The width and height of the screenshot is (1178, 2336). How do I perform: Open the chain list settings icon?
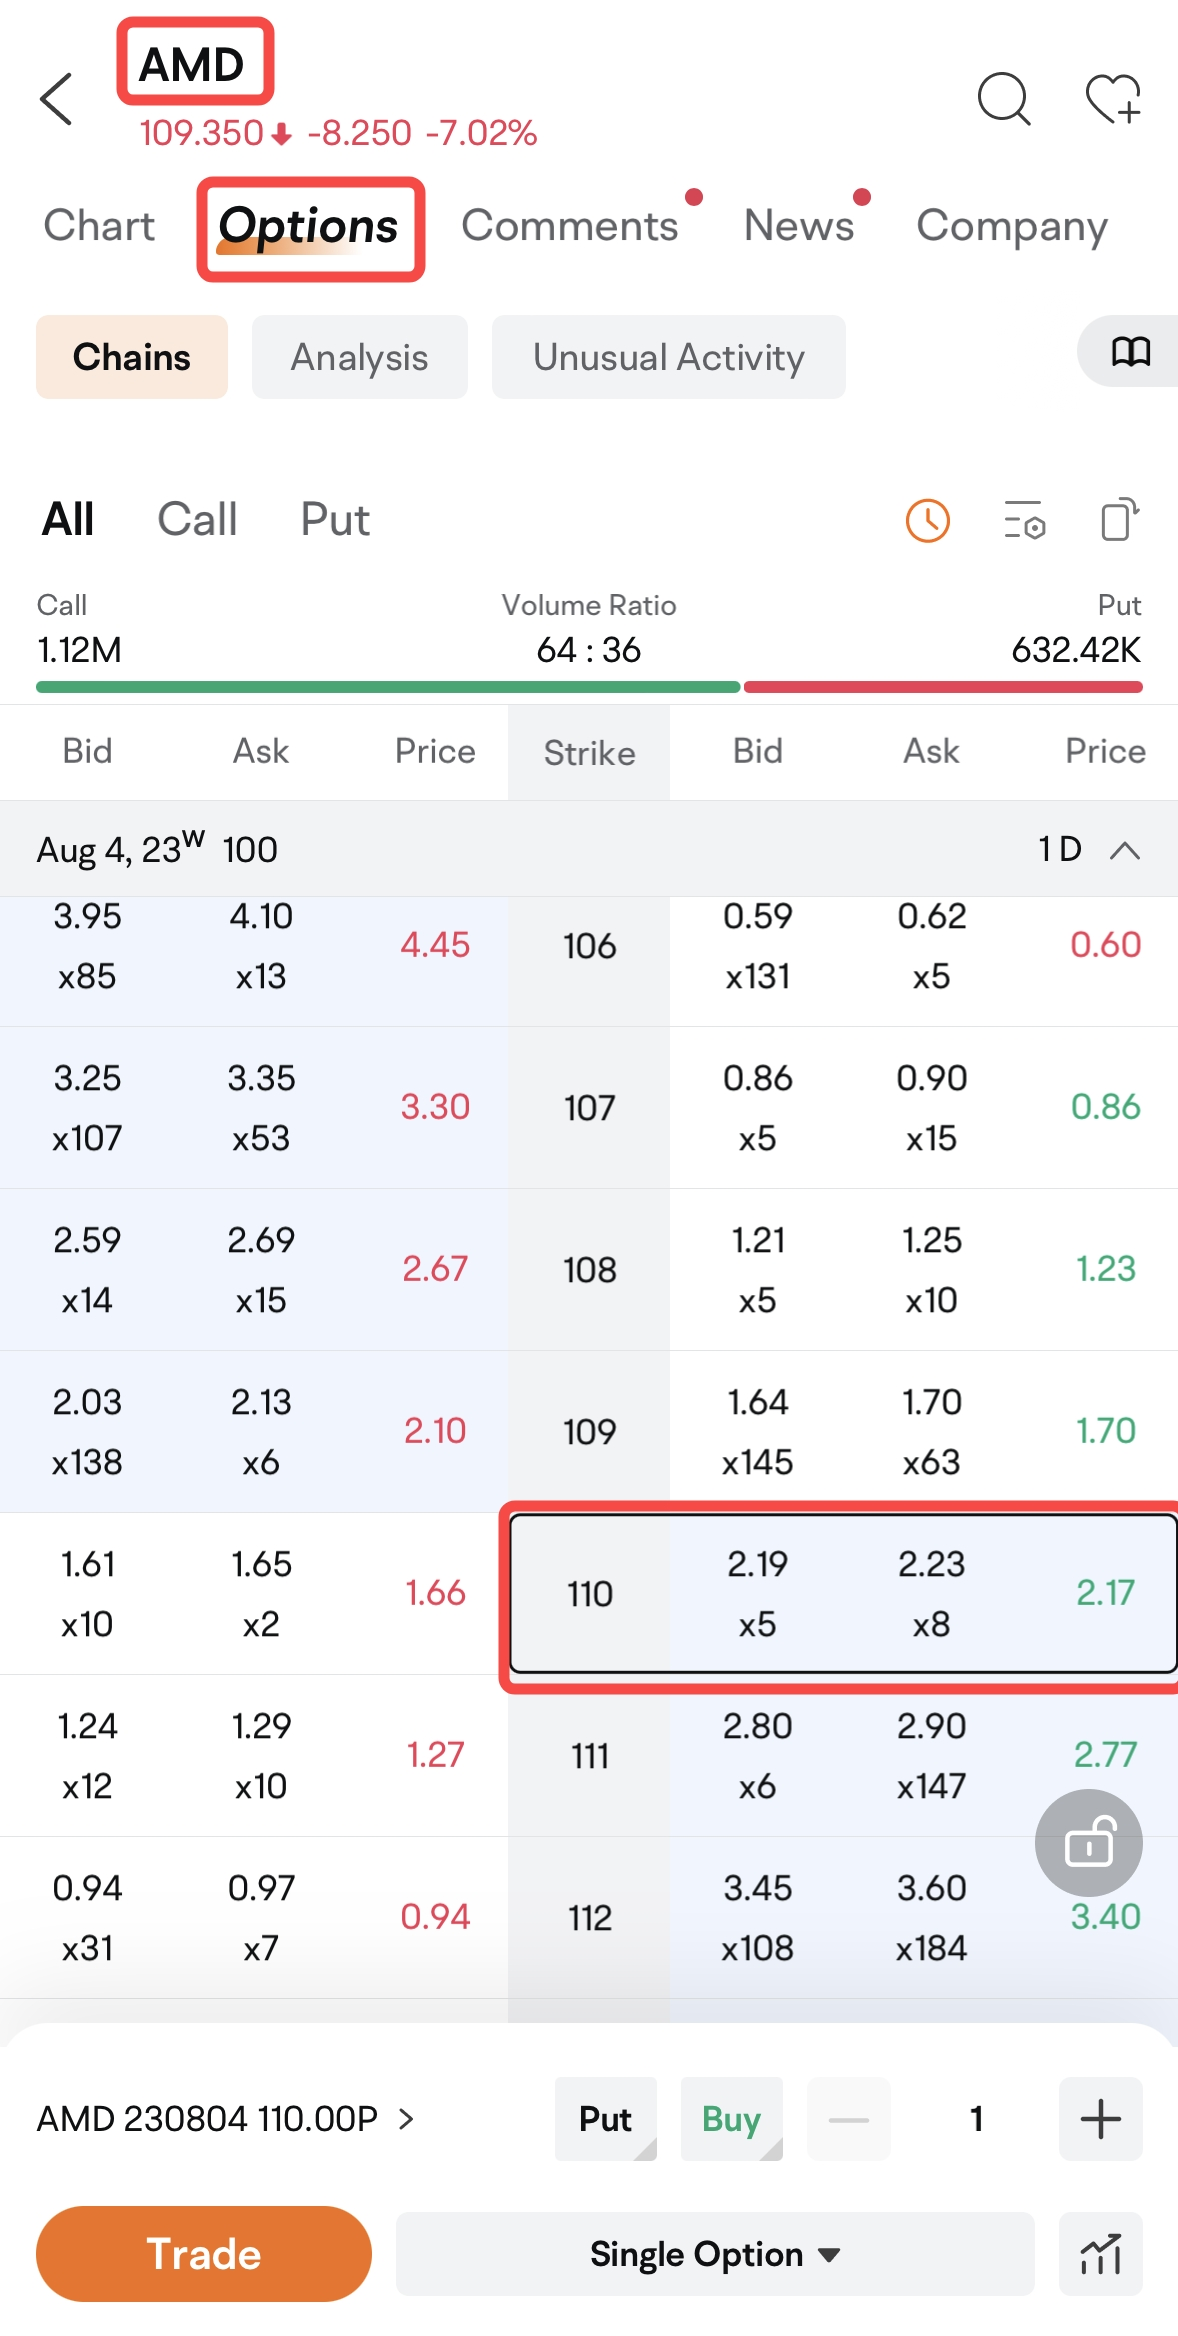(1024, 520)
